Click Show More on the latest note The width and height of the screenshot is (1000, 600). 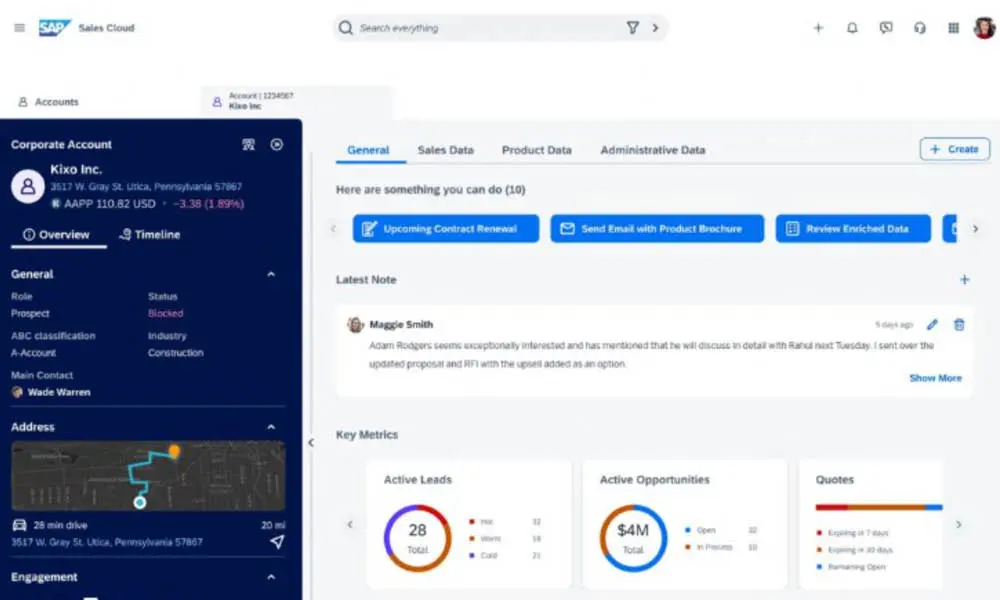[x=935, y=378]
